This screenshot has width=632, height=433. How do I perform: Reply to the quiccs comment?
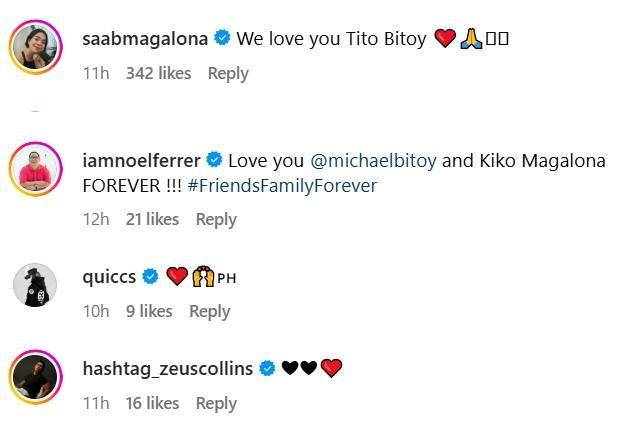210,311
